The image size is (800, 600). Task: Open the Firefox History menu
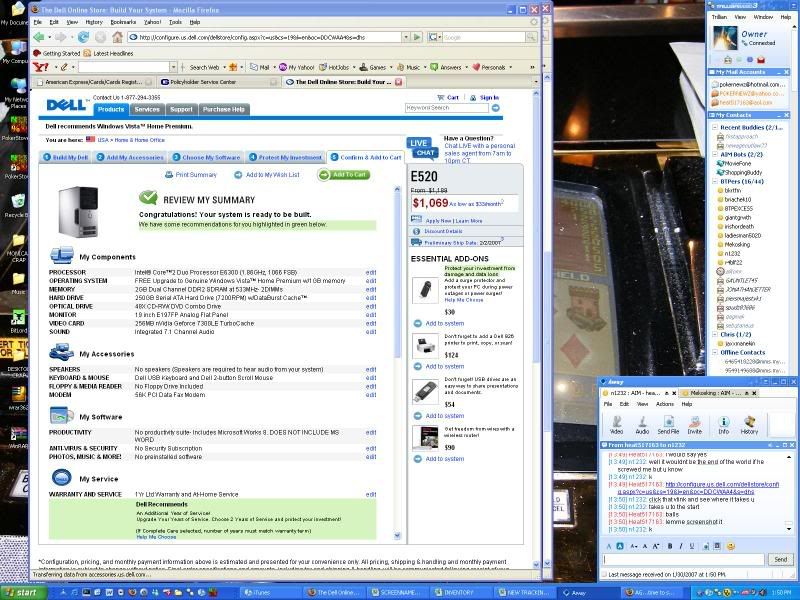[94, 22]
